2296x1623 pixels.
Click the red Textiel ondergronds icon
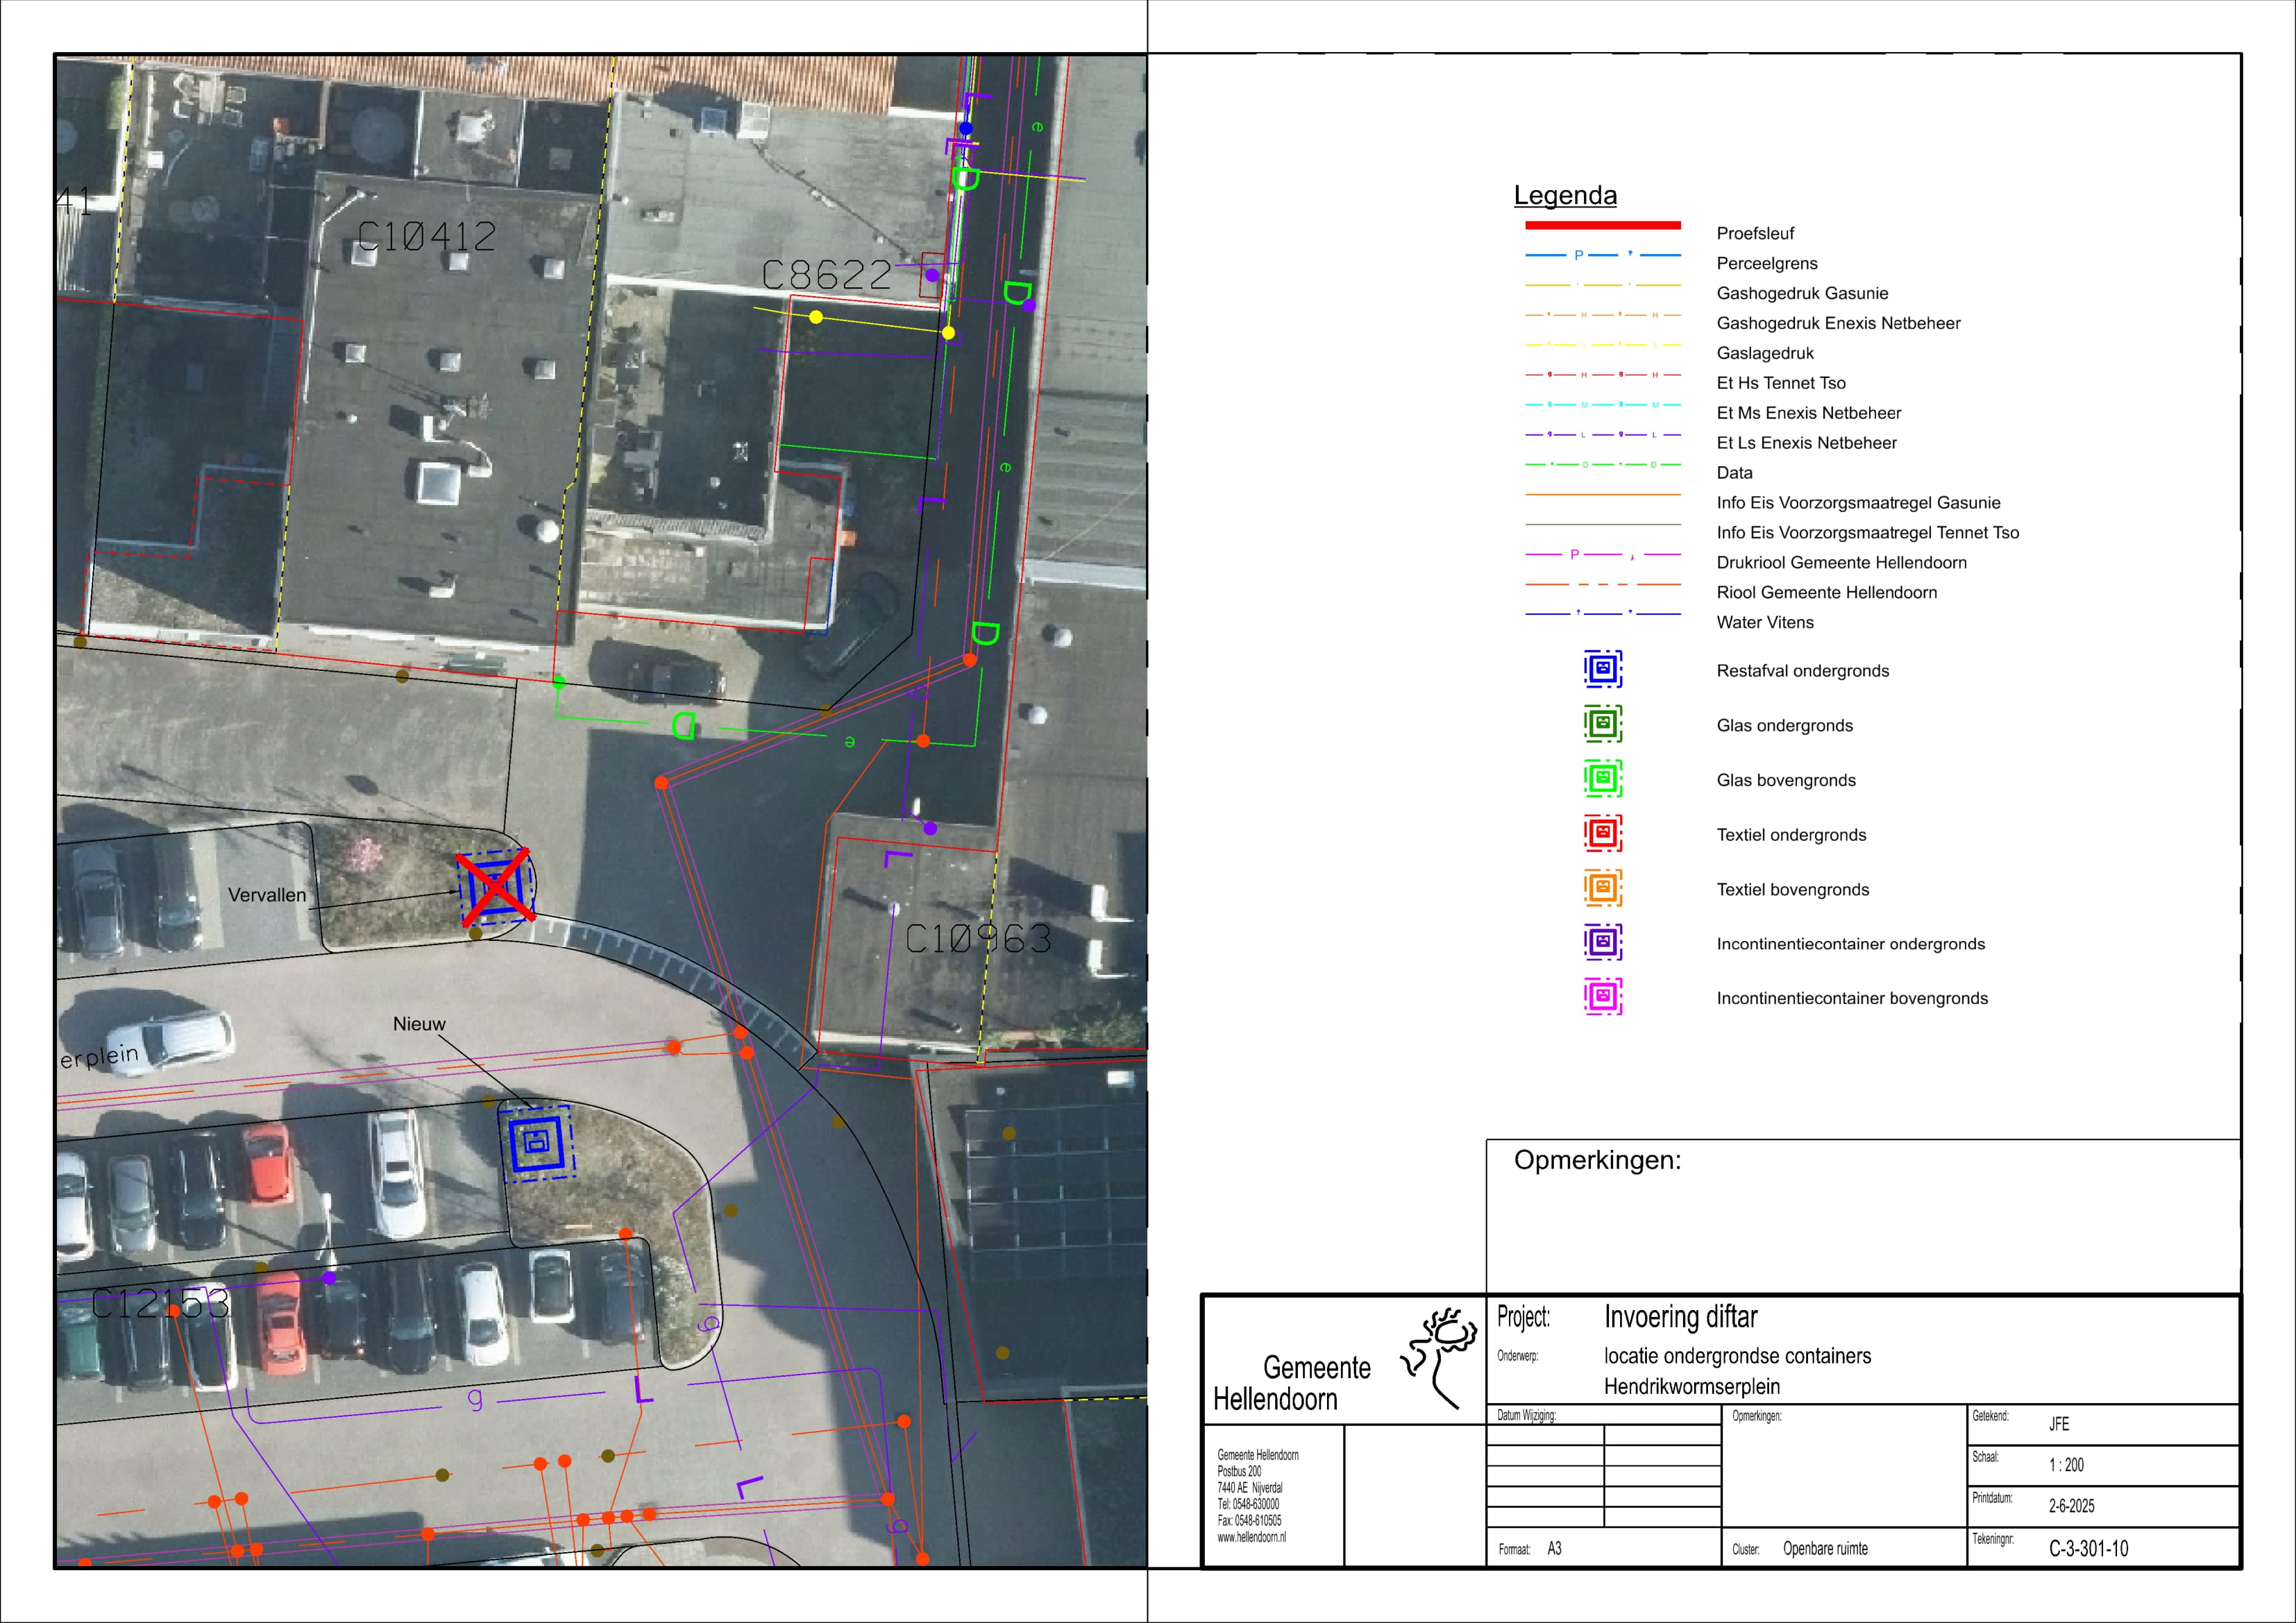tap(1602, 833)
